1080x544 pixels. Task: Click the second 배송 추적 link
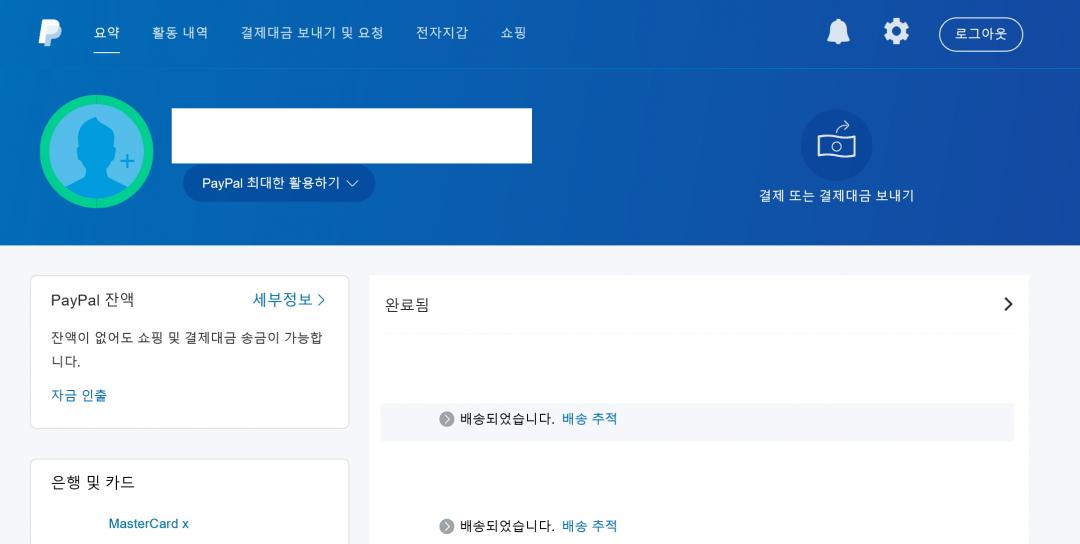coord(589,526)
